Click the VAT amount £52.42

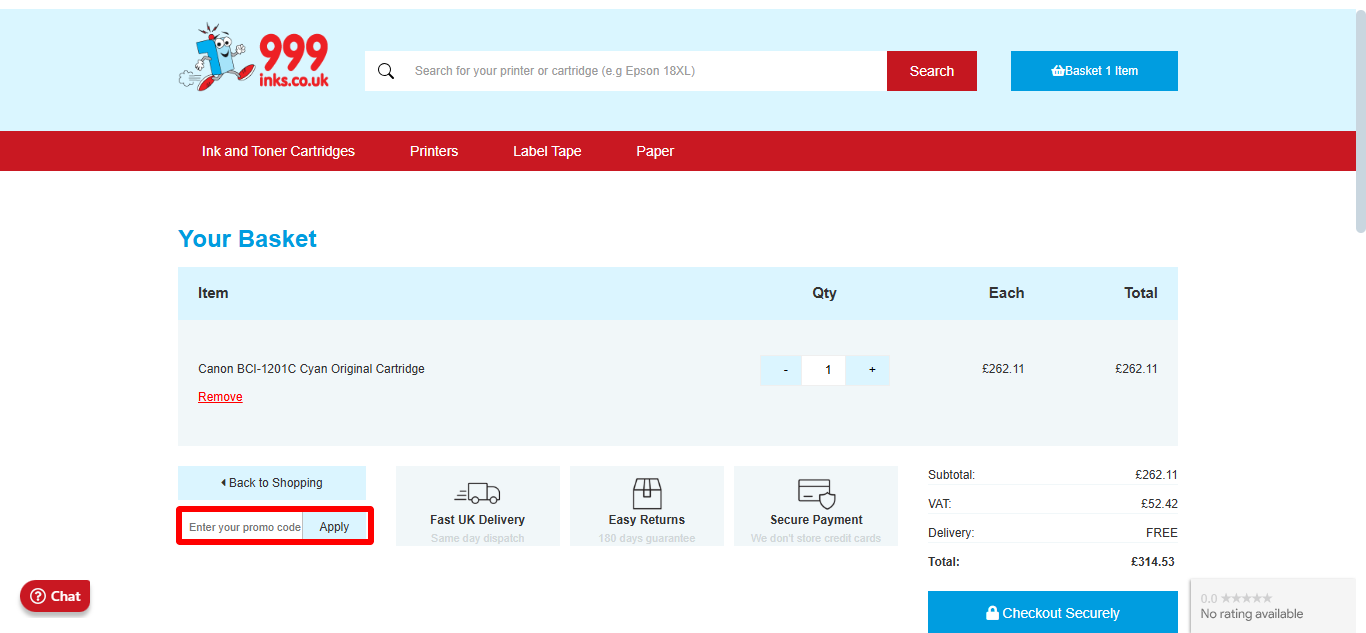pyautogui.click(x=1159, y=504)
